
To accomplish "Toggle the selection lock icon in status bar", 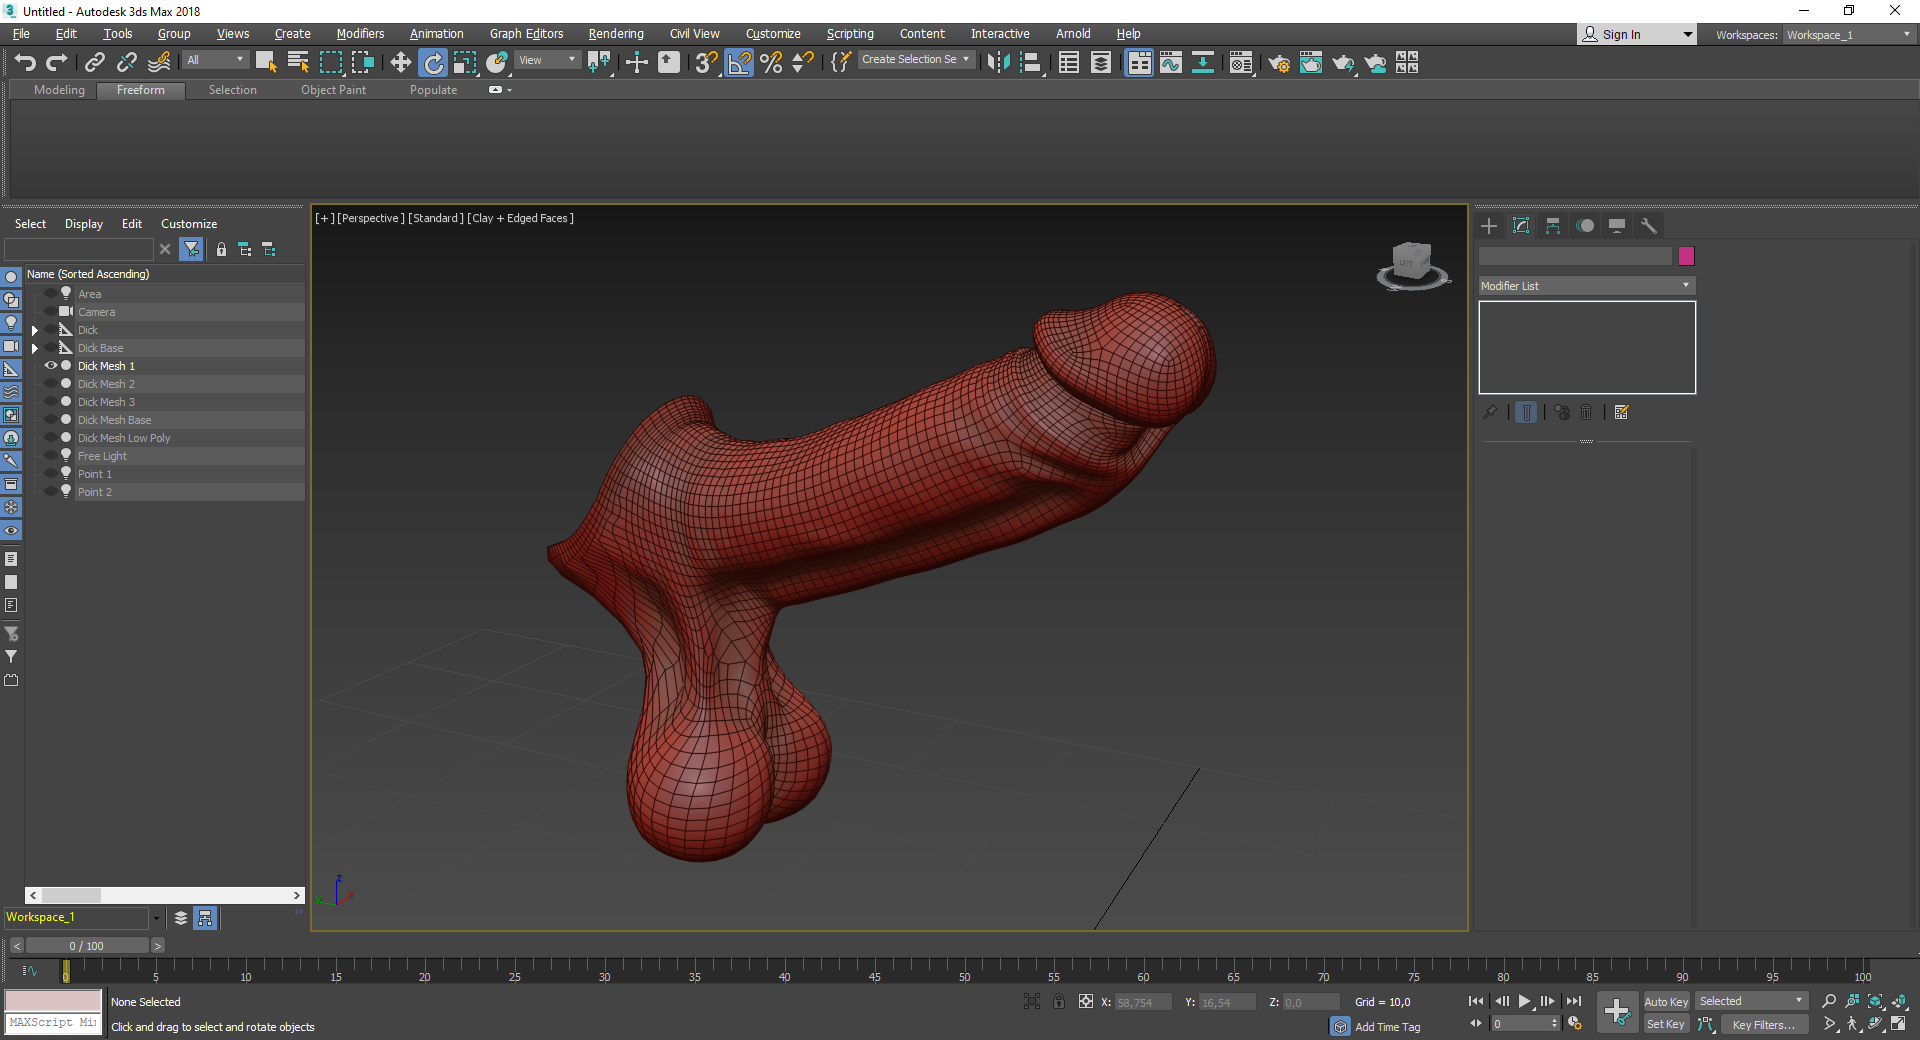I will [x=1059, y=1001].
